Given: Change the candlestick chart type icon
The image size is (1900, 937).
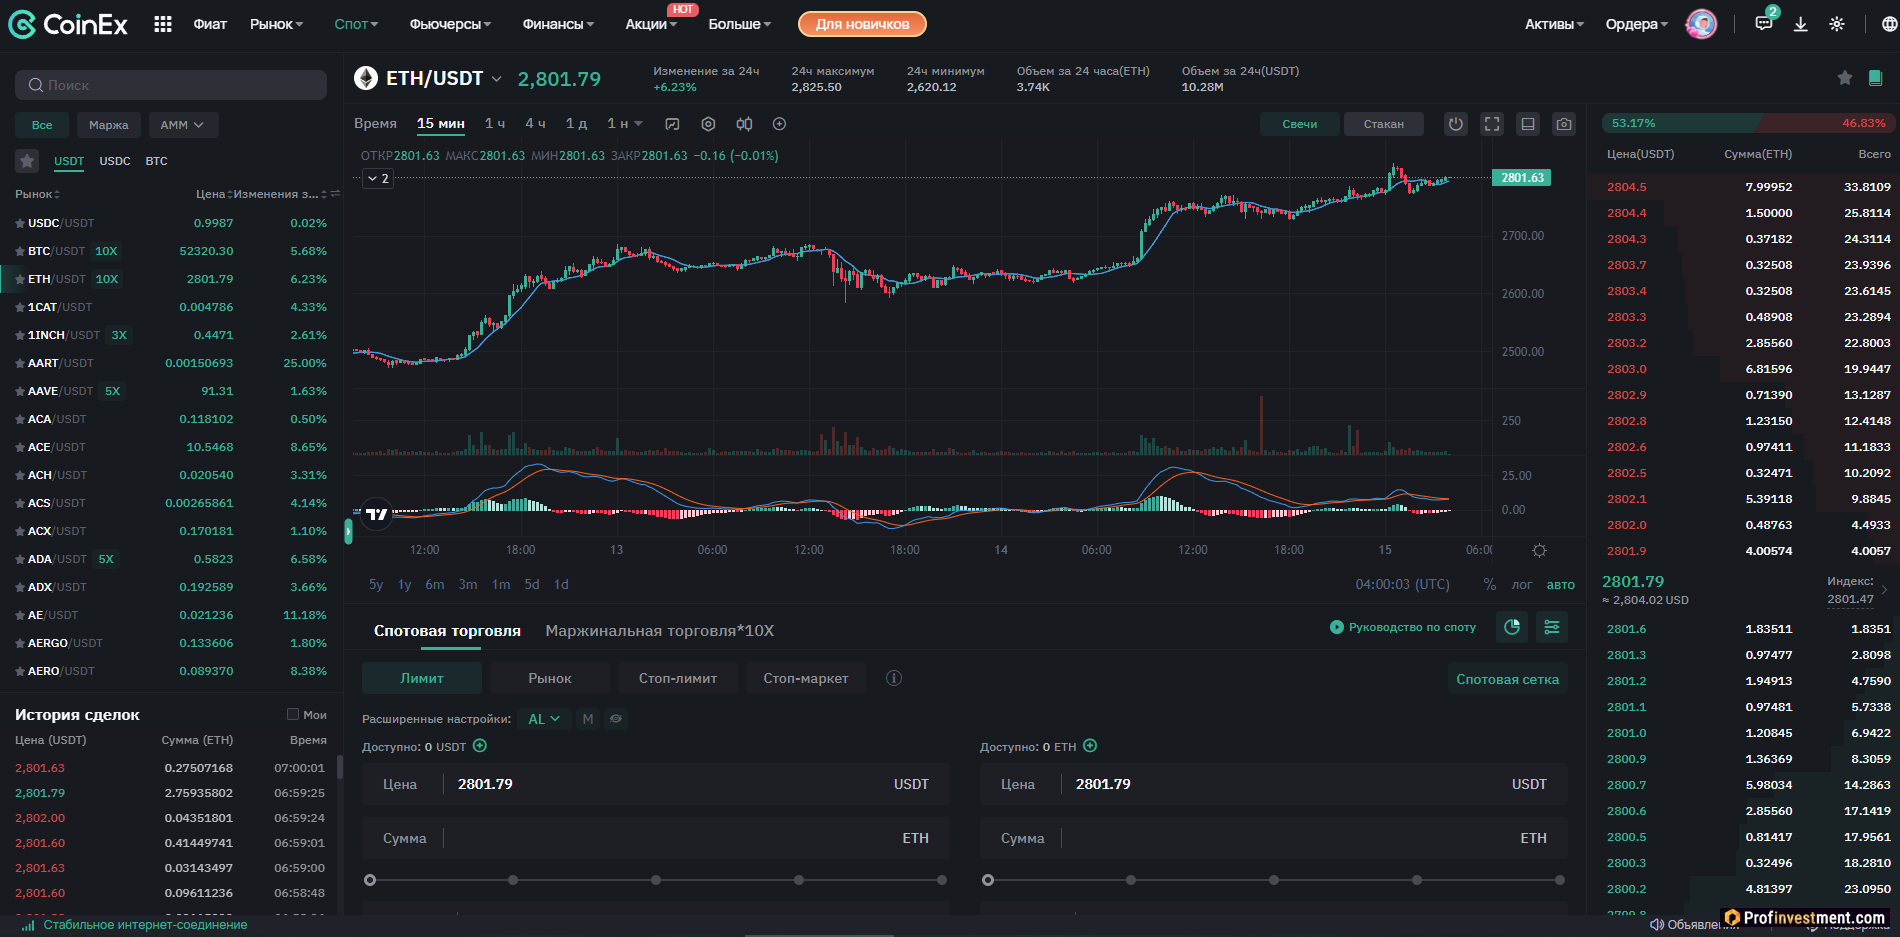Looking at the screenshot, I should 744,124.
